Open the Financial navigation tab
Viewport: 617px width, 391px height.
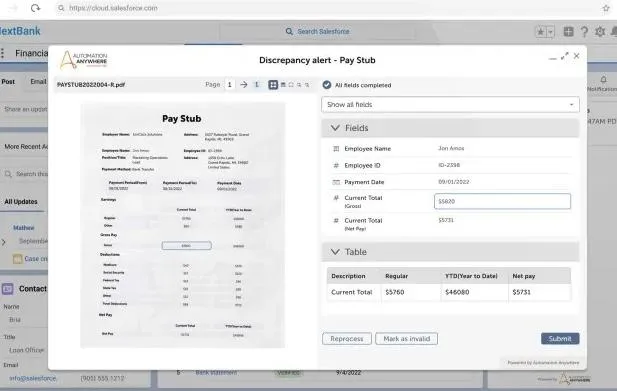pos(31,53)
